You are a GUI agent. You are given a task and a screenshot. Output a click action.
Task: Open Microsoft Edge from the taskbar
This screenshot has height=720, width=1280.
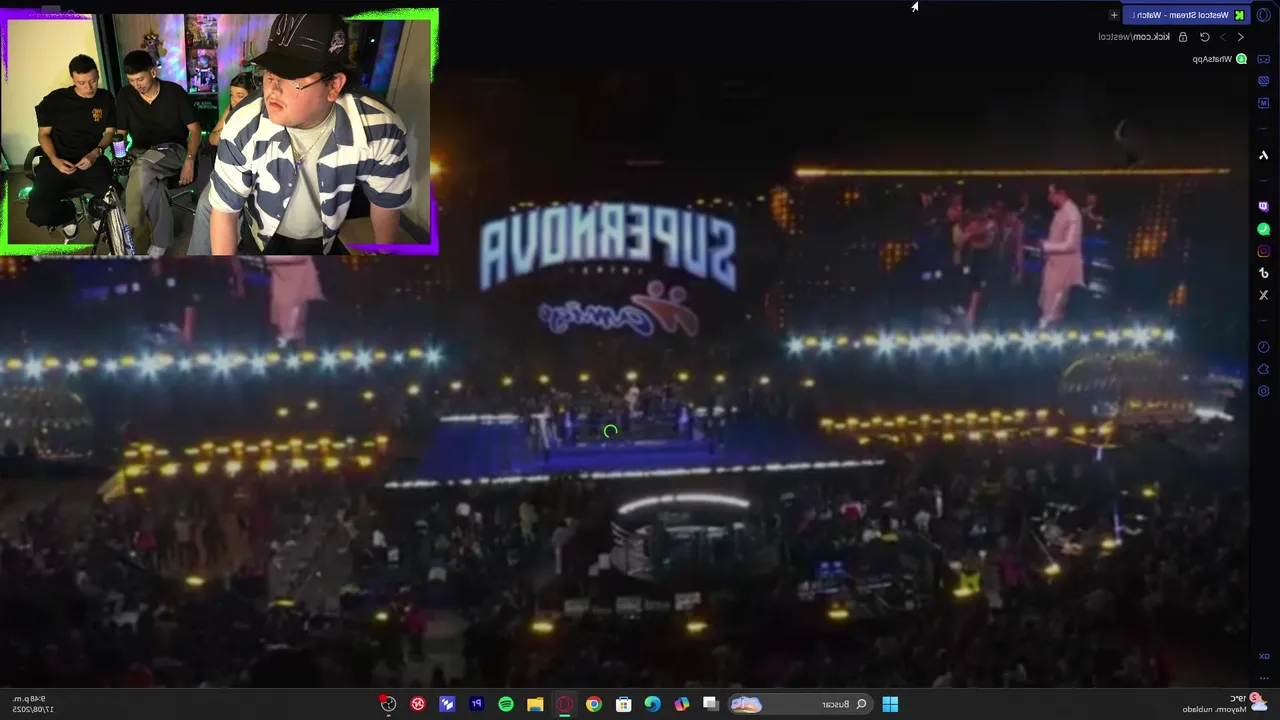point(652,704)
